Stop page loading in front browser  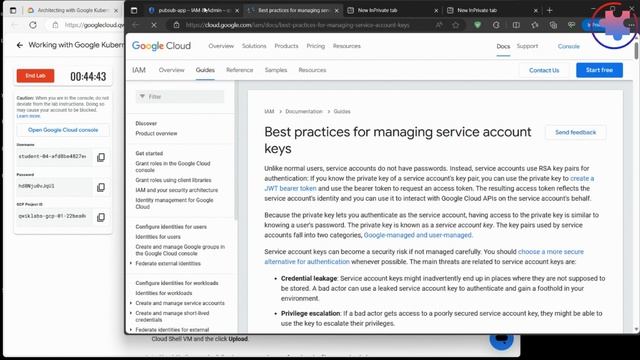click(154, 25)
